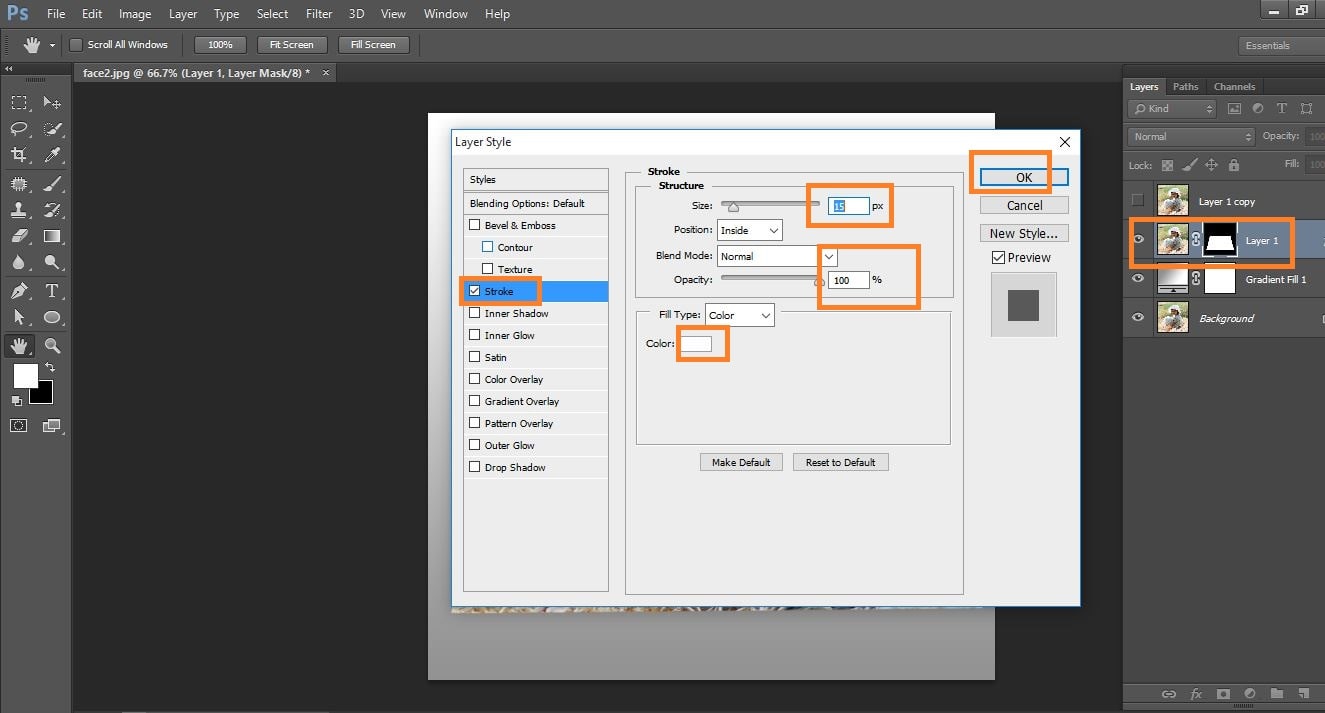Viewport: 1325px width, 713px height.
Task: Select the Horizontal Type tool
Action: pyautogui.click(x=52, y=291)
